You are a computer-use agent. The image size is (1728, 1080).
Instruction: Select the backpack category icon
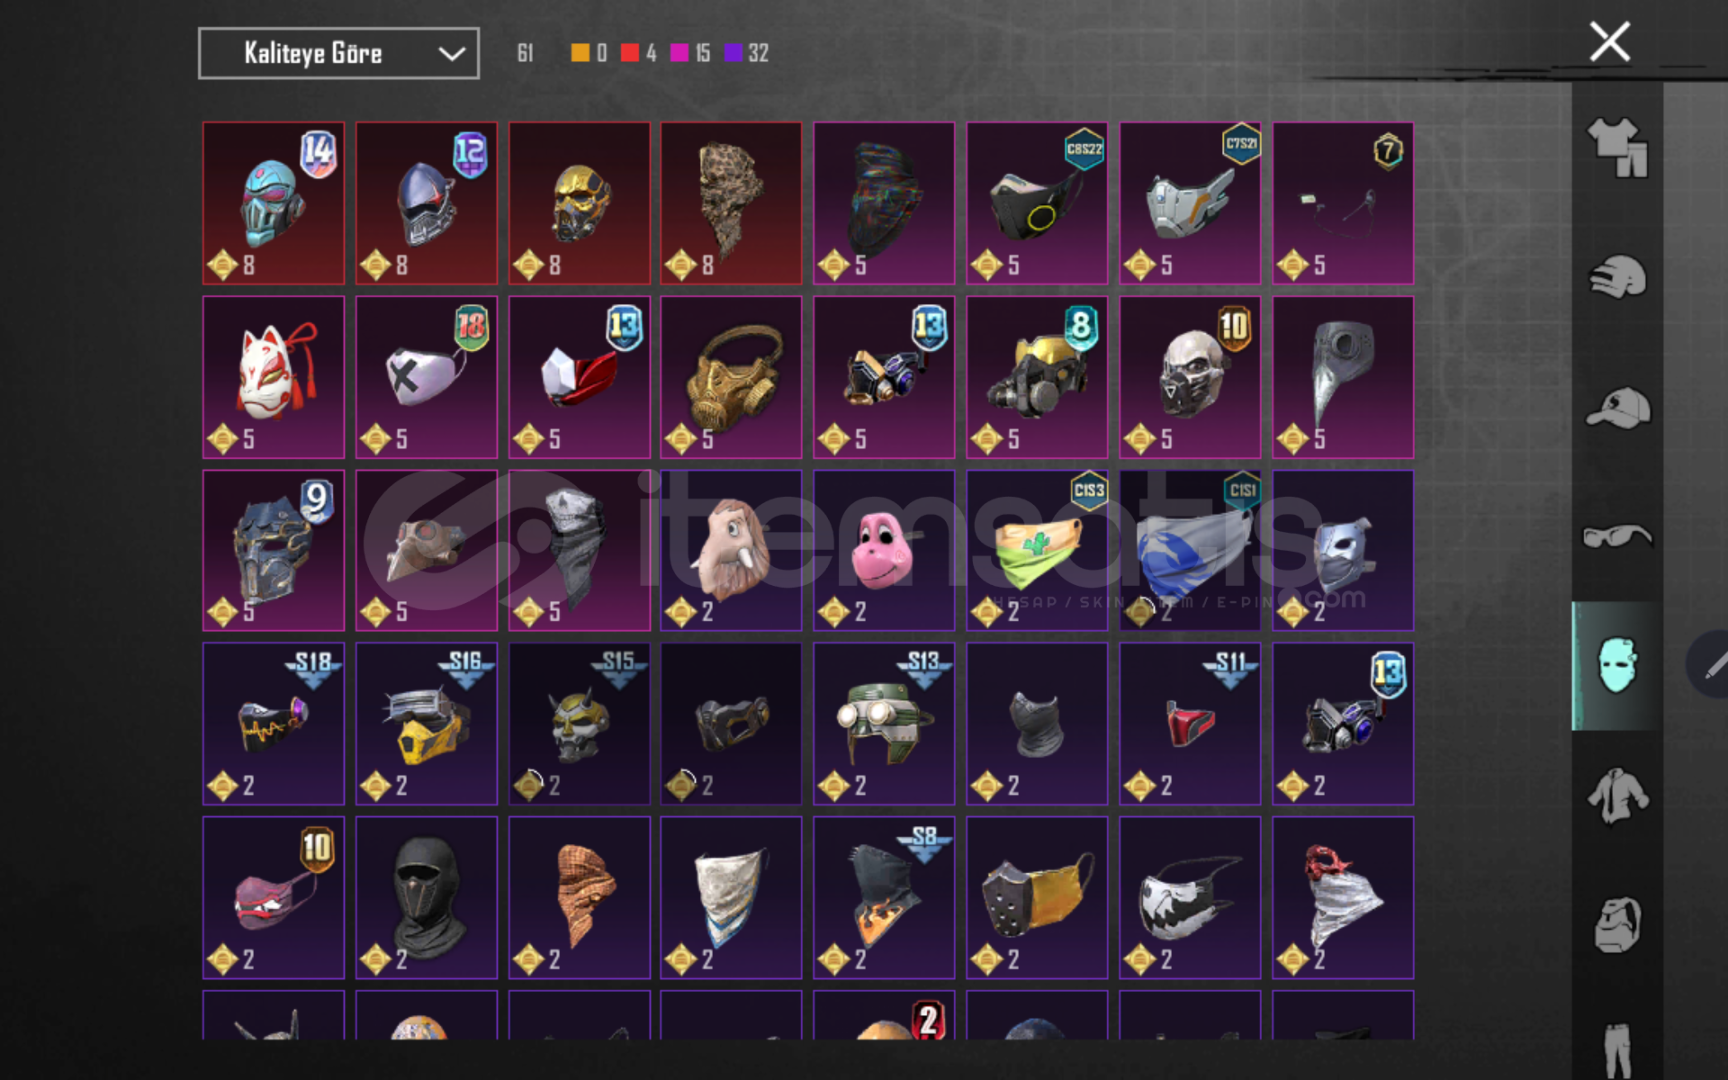[1617, 924]
